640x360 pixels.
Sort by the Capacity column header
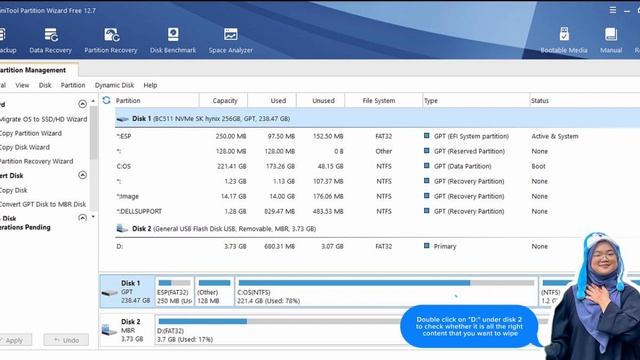pyautogui.click(x=224, y=100)
